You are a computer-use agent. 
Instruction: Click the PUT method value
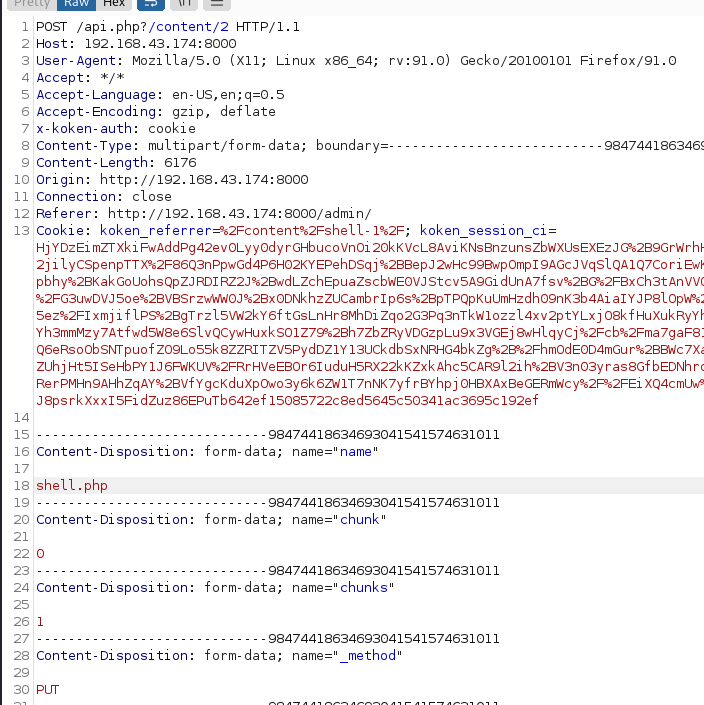pos(48,690)
